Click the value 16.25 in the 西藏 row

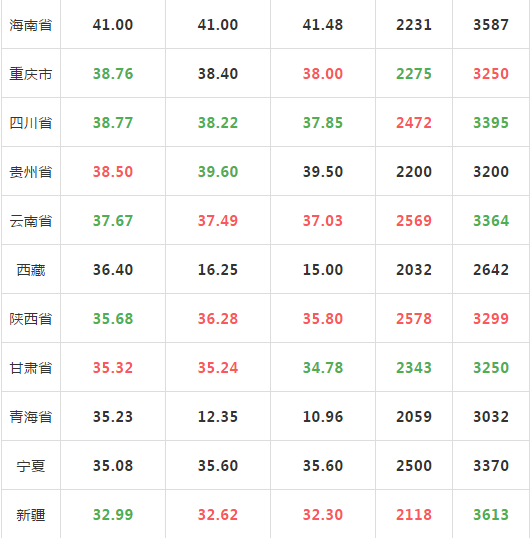[218, 270]
